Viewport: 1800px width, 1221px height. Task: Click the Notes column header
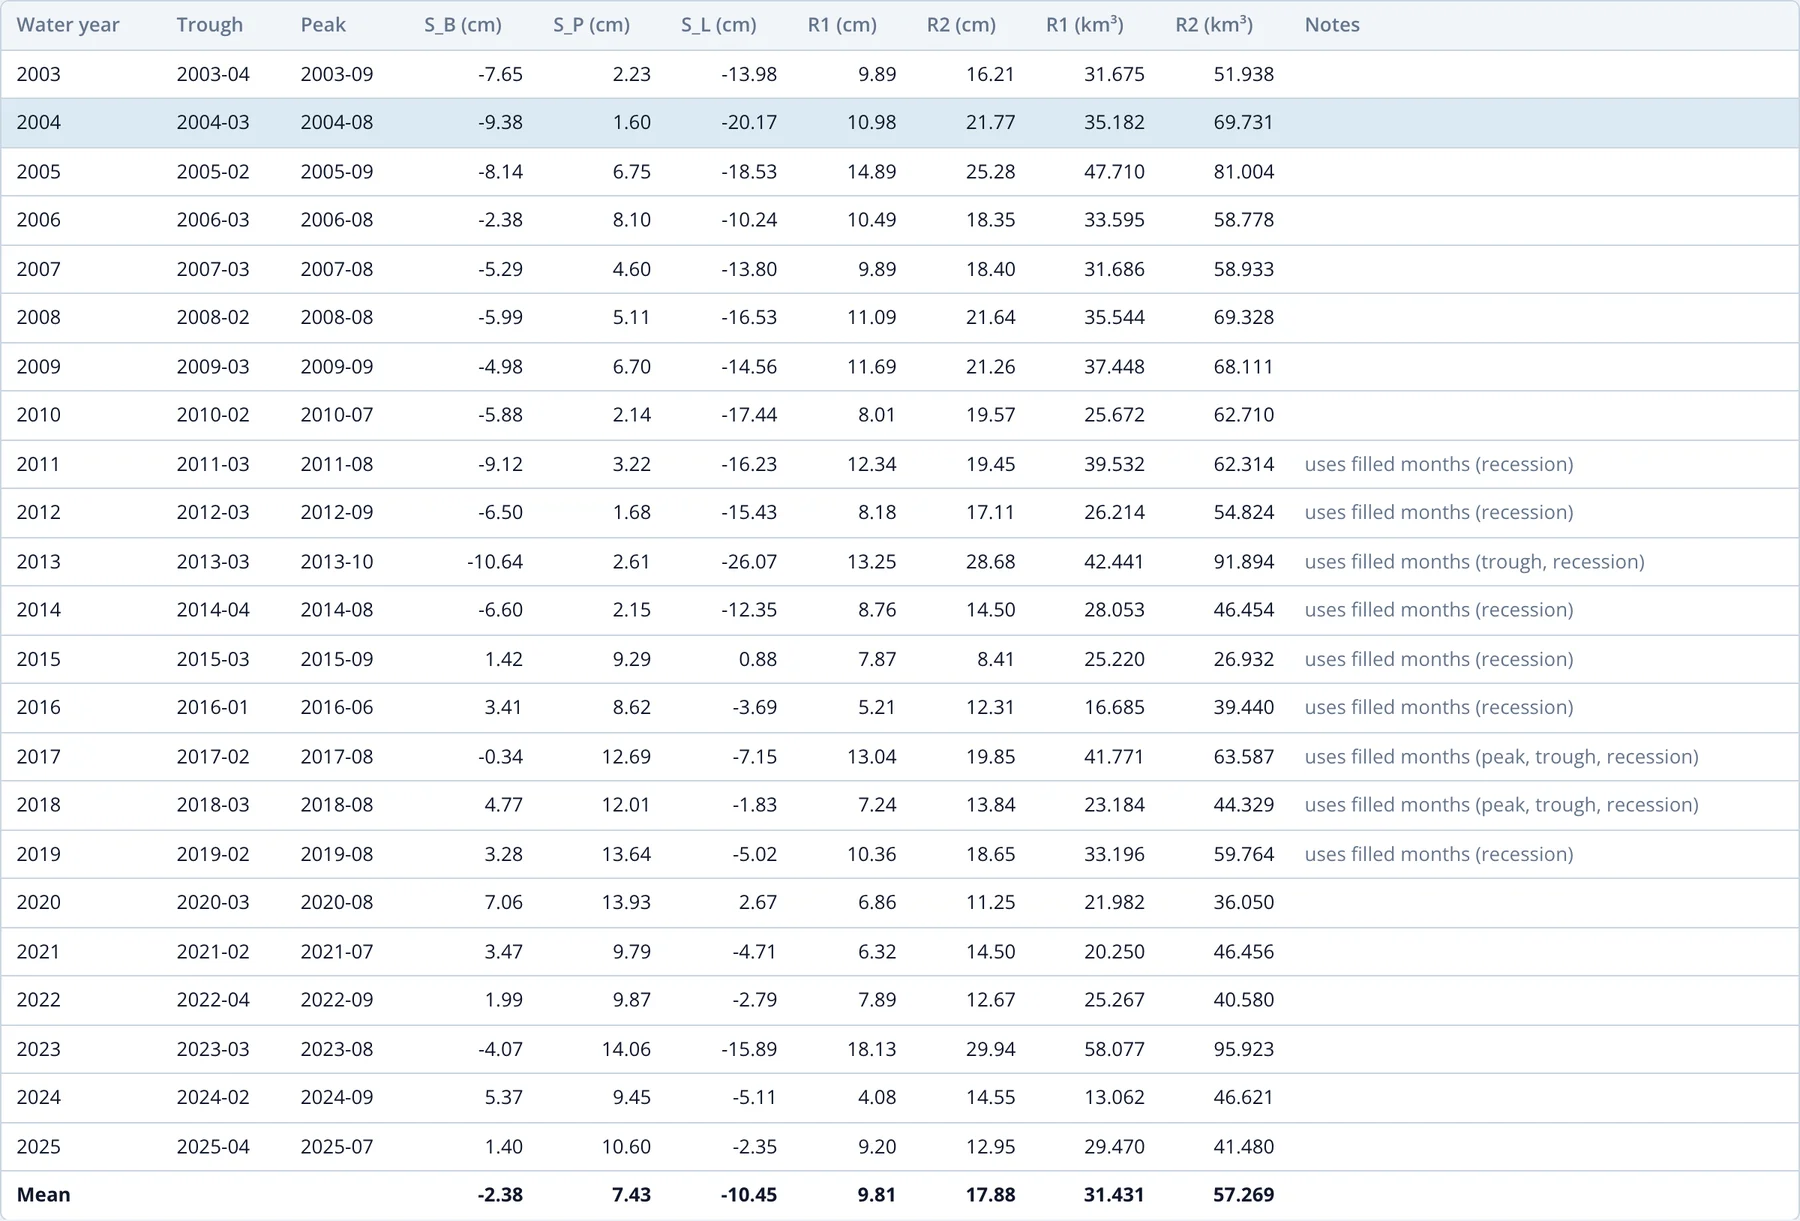[x=1332, y=25]
